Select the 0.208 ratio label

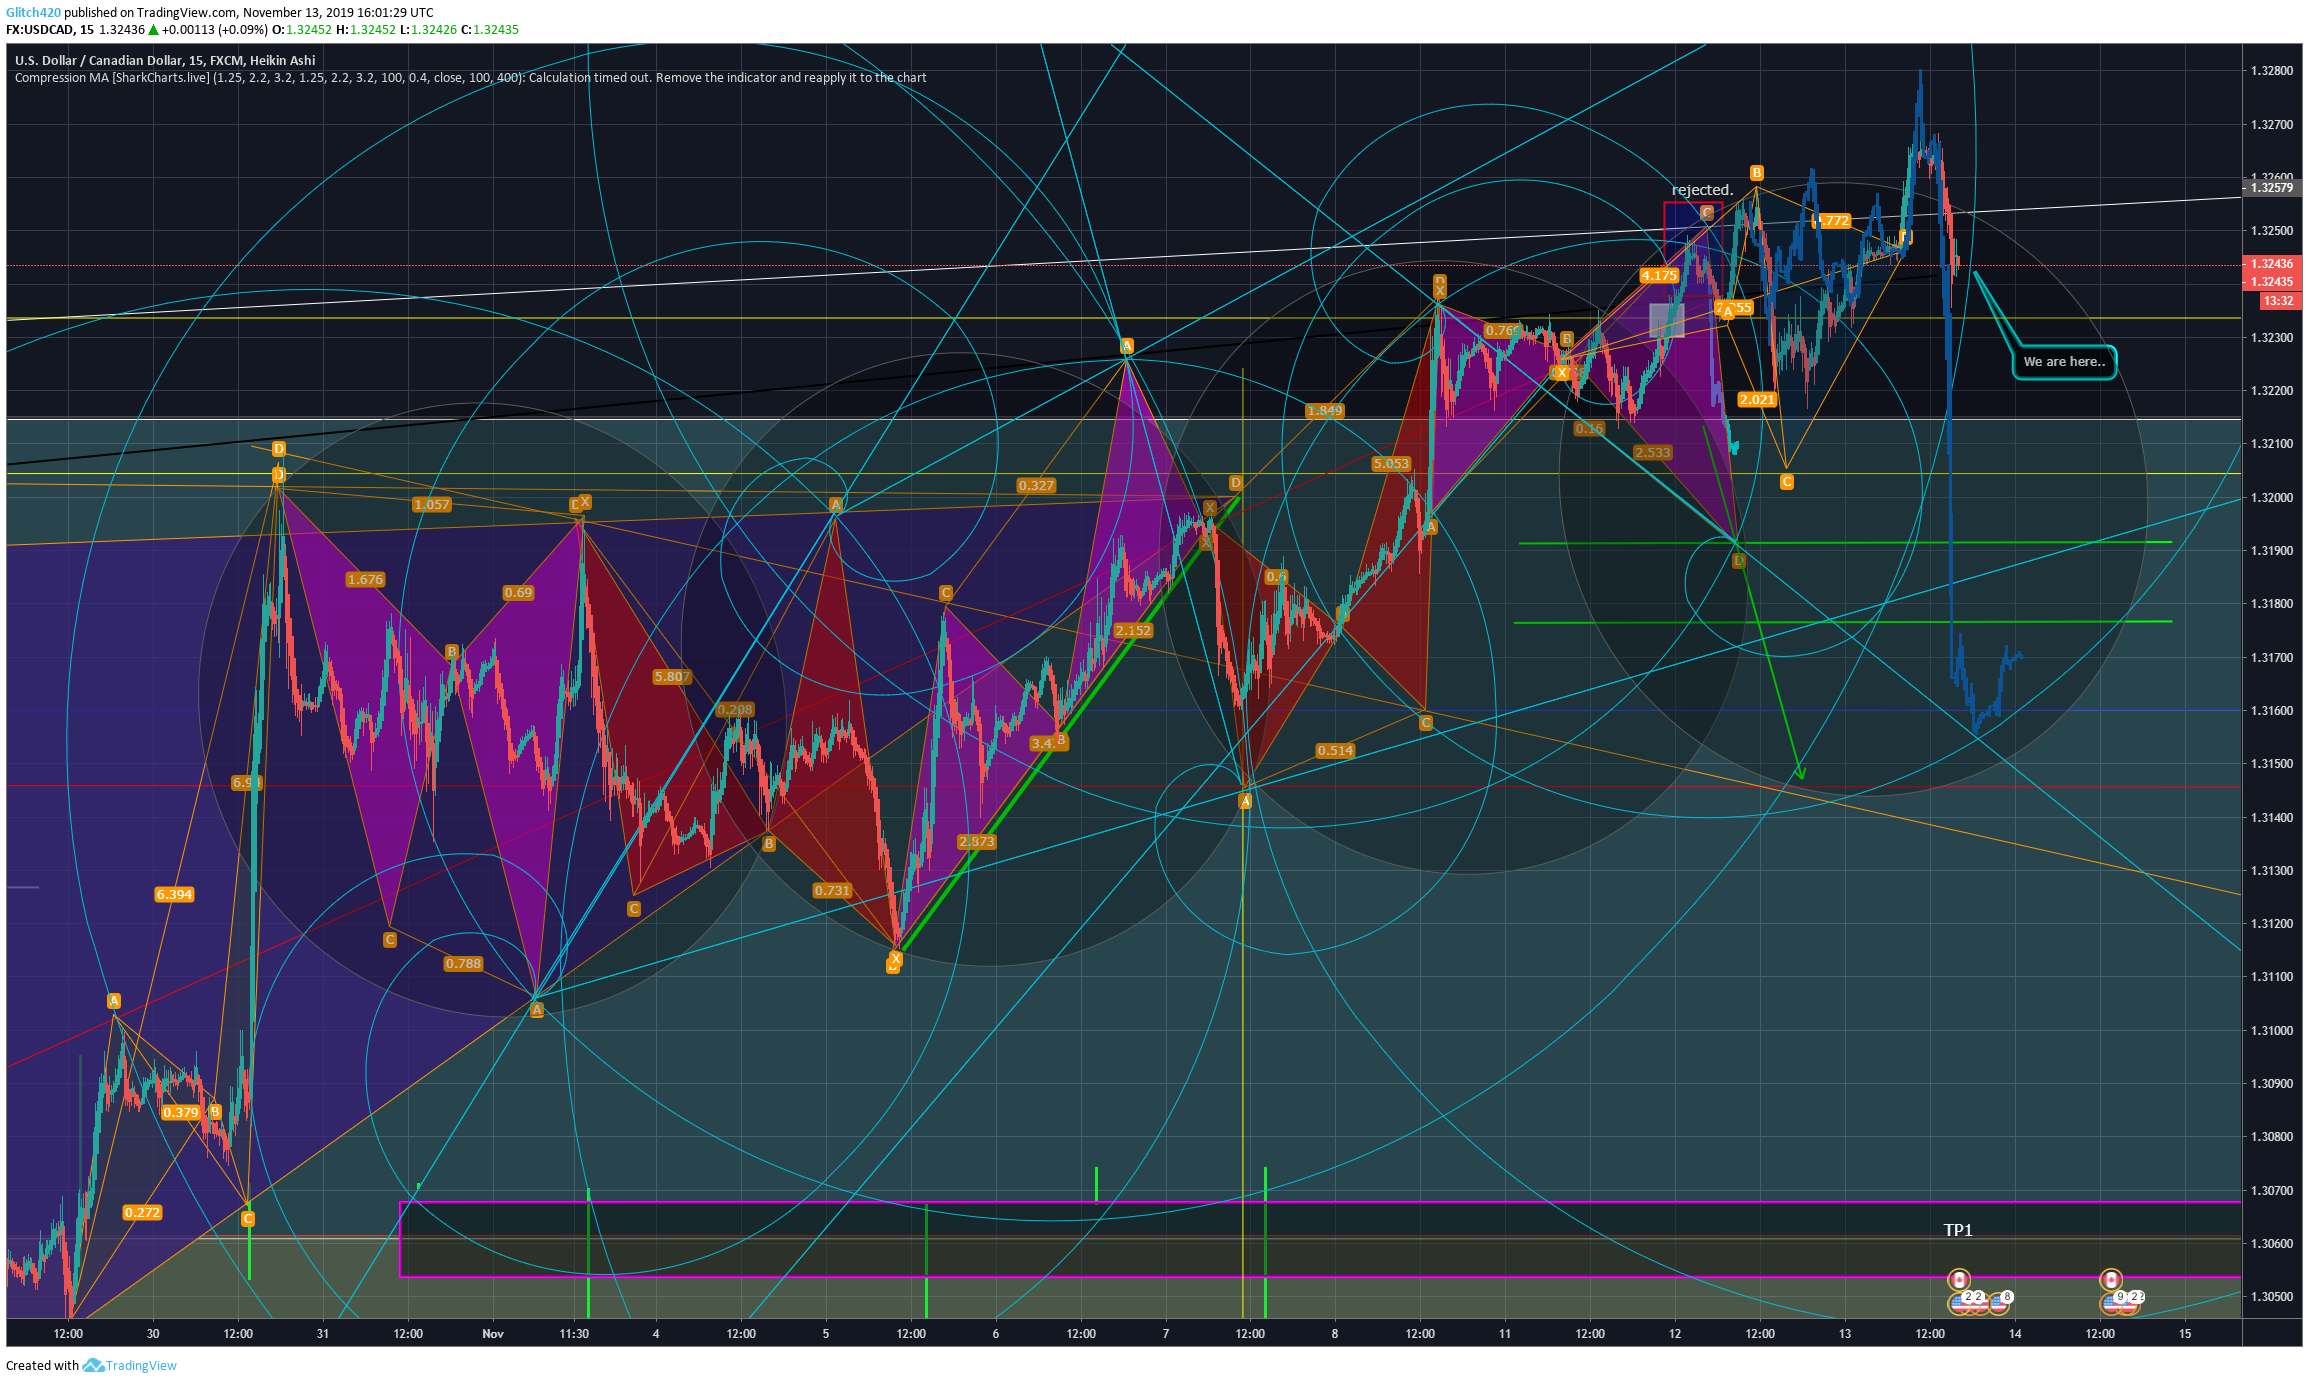click(x=735, y=710)
